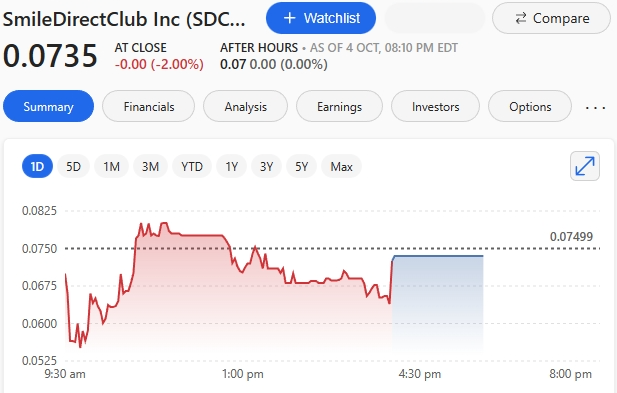Image resolution: width=617 pixels, height=393 pixels.
Task: Select the 5D chart range
Action: click(x=73, y=166)
